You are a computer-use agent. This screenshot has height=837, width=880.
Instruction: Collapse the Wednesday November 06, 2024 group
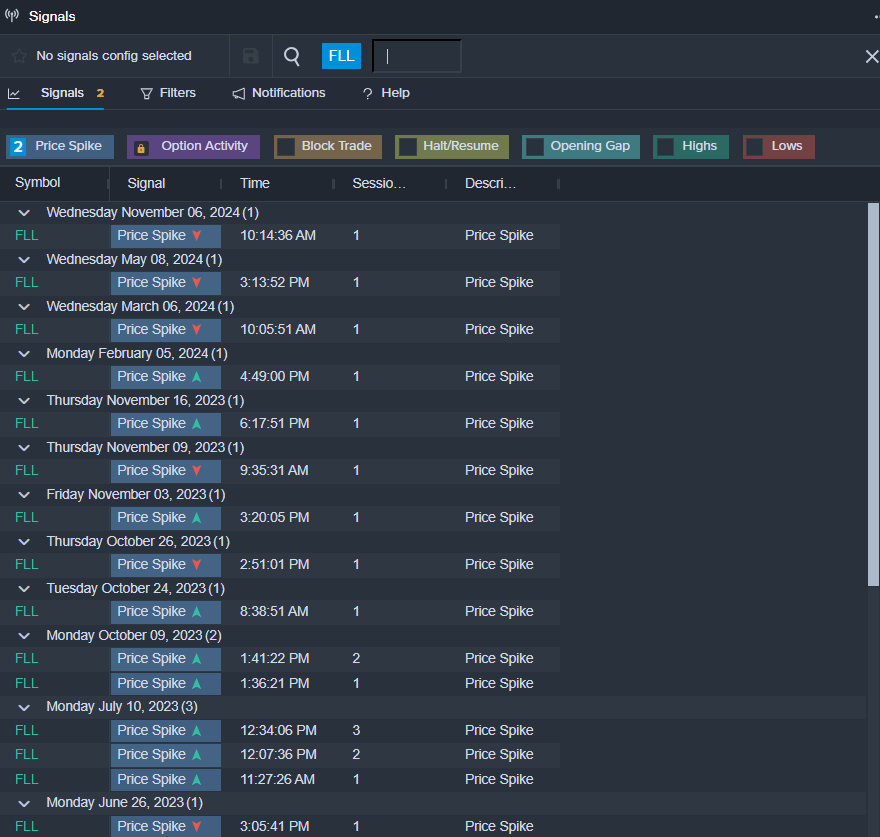coord(24,213)
